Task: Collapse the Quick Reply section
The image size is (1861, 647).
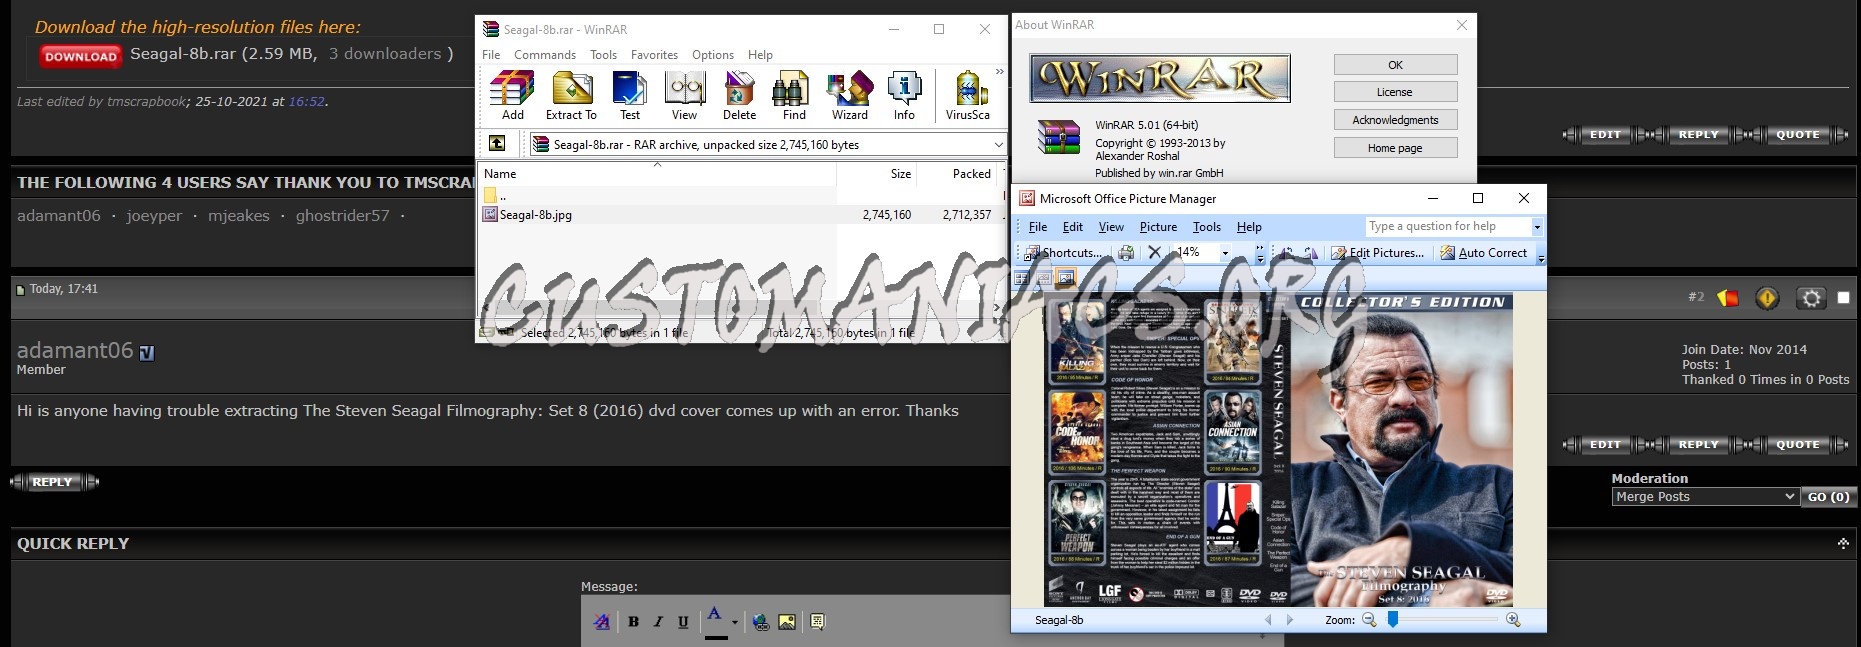Action: pyautogui.click(x=1843, y=543)
